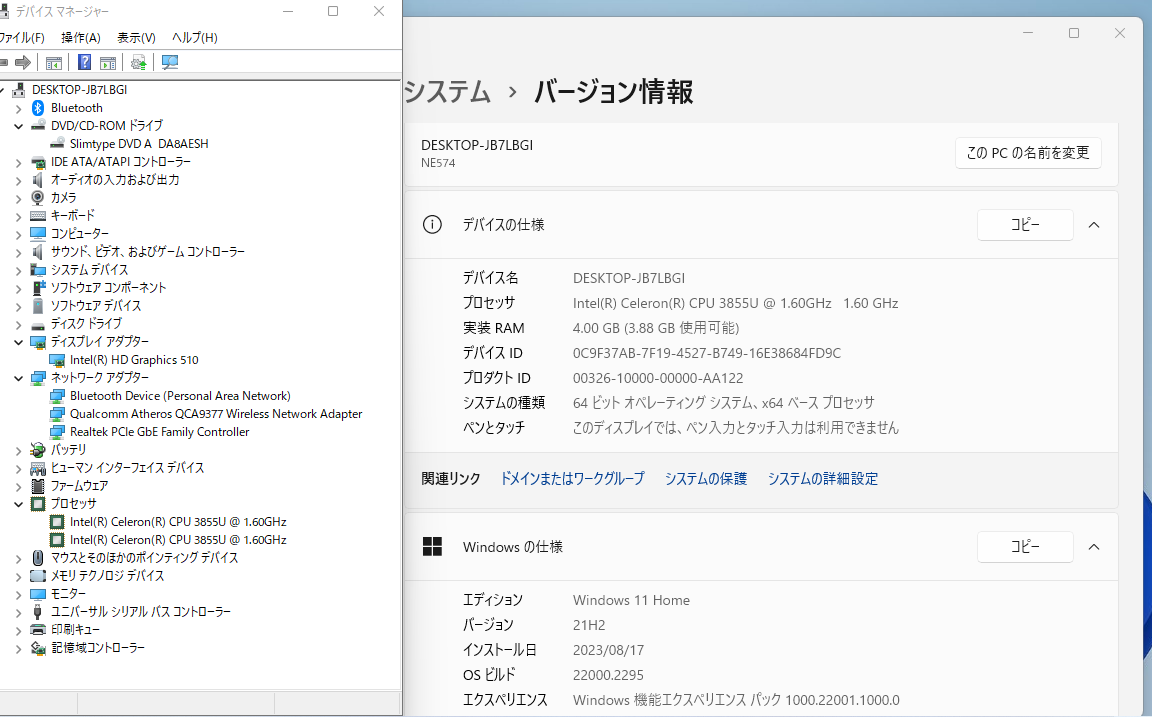Click the disk drives (ディスク ドライブ) icon
This screenshot has width=1152, height=717.
(x=38, y=324)
